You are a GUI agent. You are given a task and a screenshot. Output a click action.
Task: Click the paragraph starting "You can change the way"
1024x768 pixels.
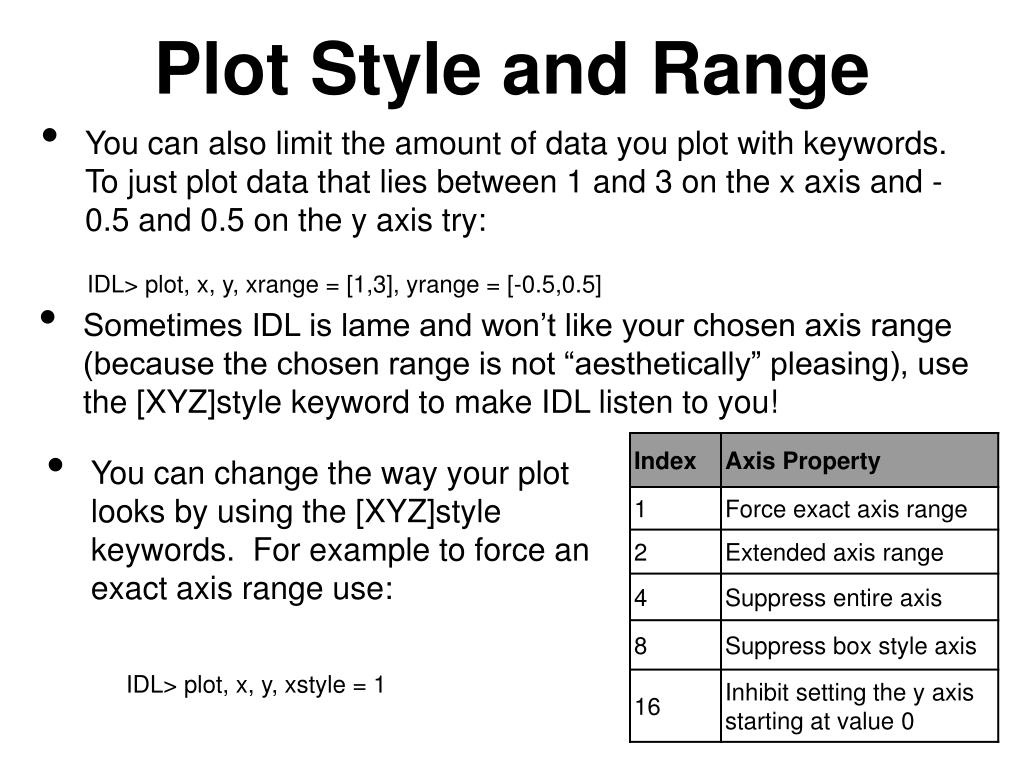pyautogui.click(x=340, y=530)
